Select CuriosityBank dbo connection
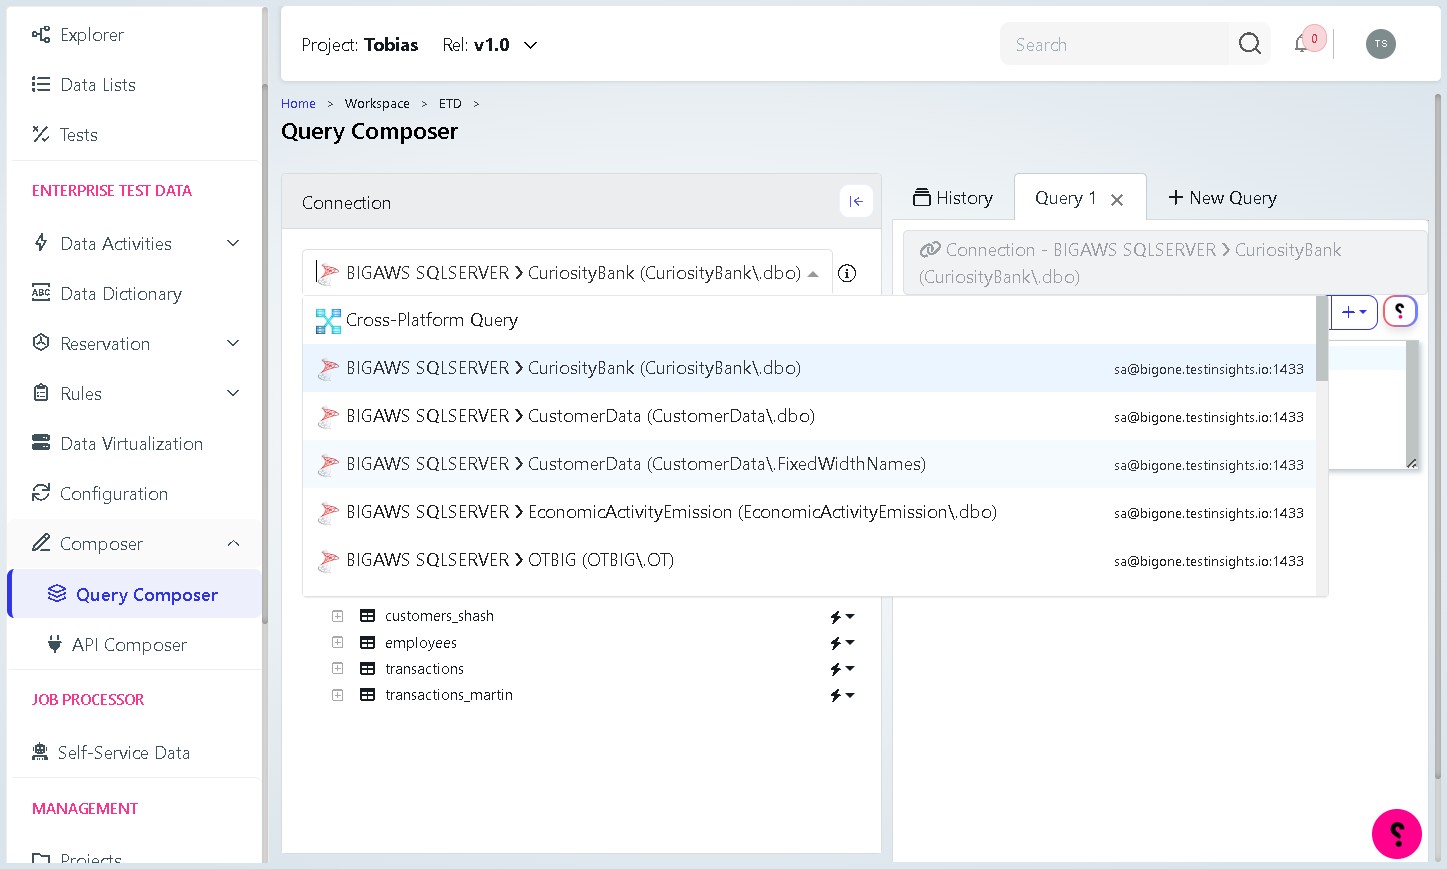This screenshot has width=1447, height=869. (809, 368)
